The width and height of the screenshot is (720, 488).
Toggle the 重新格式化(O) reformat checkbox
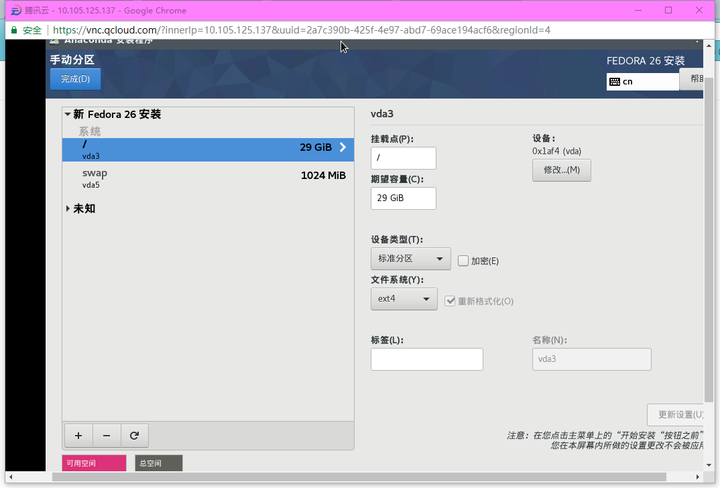pyautogui.click(x=451, y=300)
